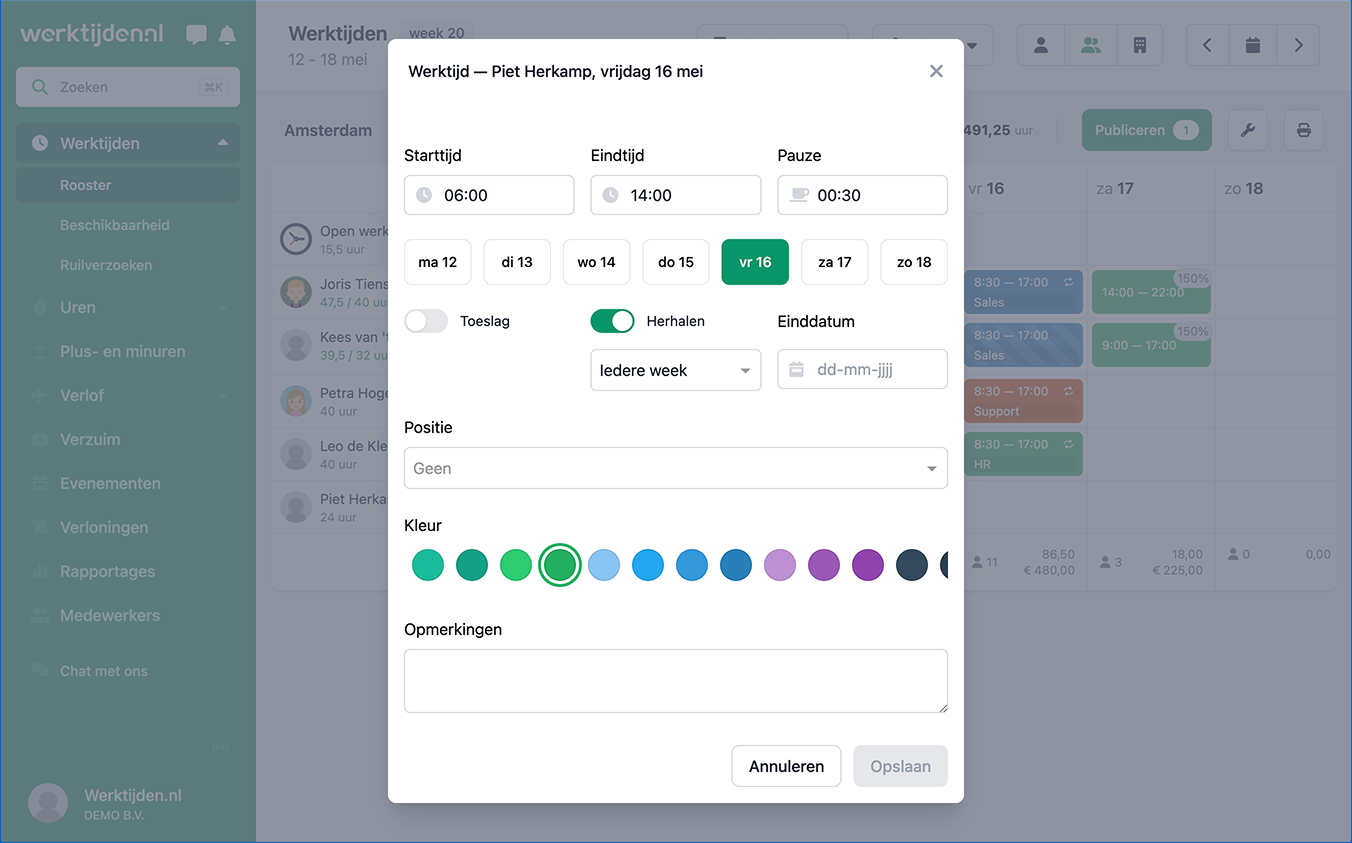Viewport: 1352px width, 843px height.
Task: Switch to single employee view icon
Action: [1041, 45]
